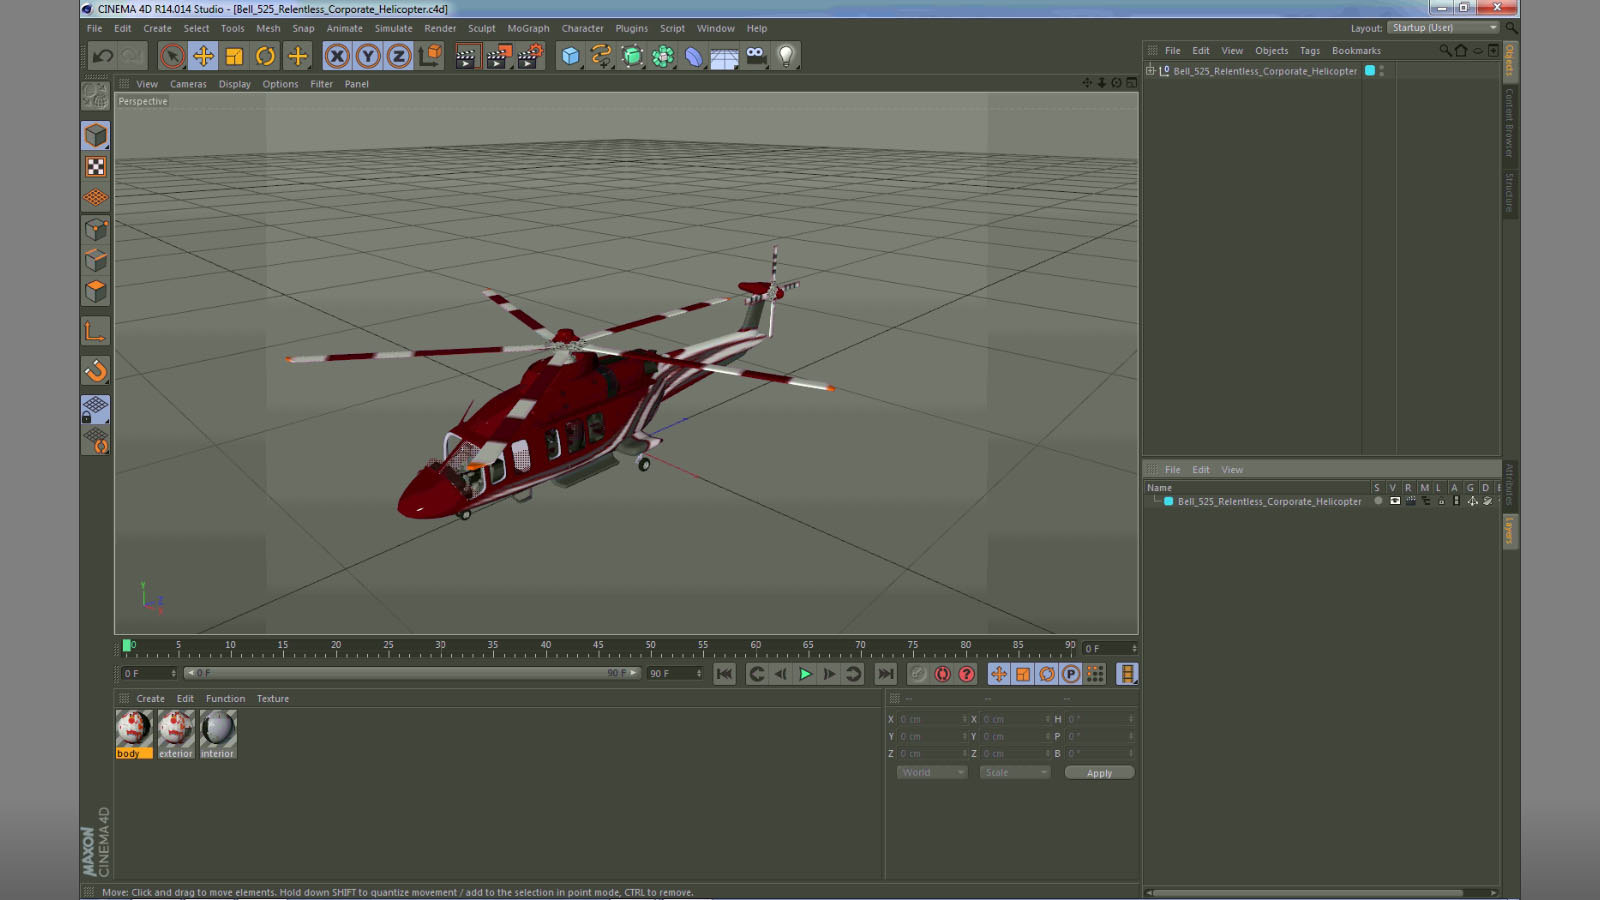Screen dimensions: 1600x900
Task: Toggle layer visibility eye for Bell_525 layer
Action: coord(1395,501)
